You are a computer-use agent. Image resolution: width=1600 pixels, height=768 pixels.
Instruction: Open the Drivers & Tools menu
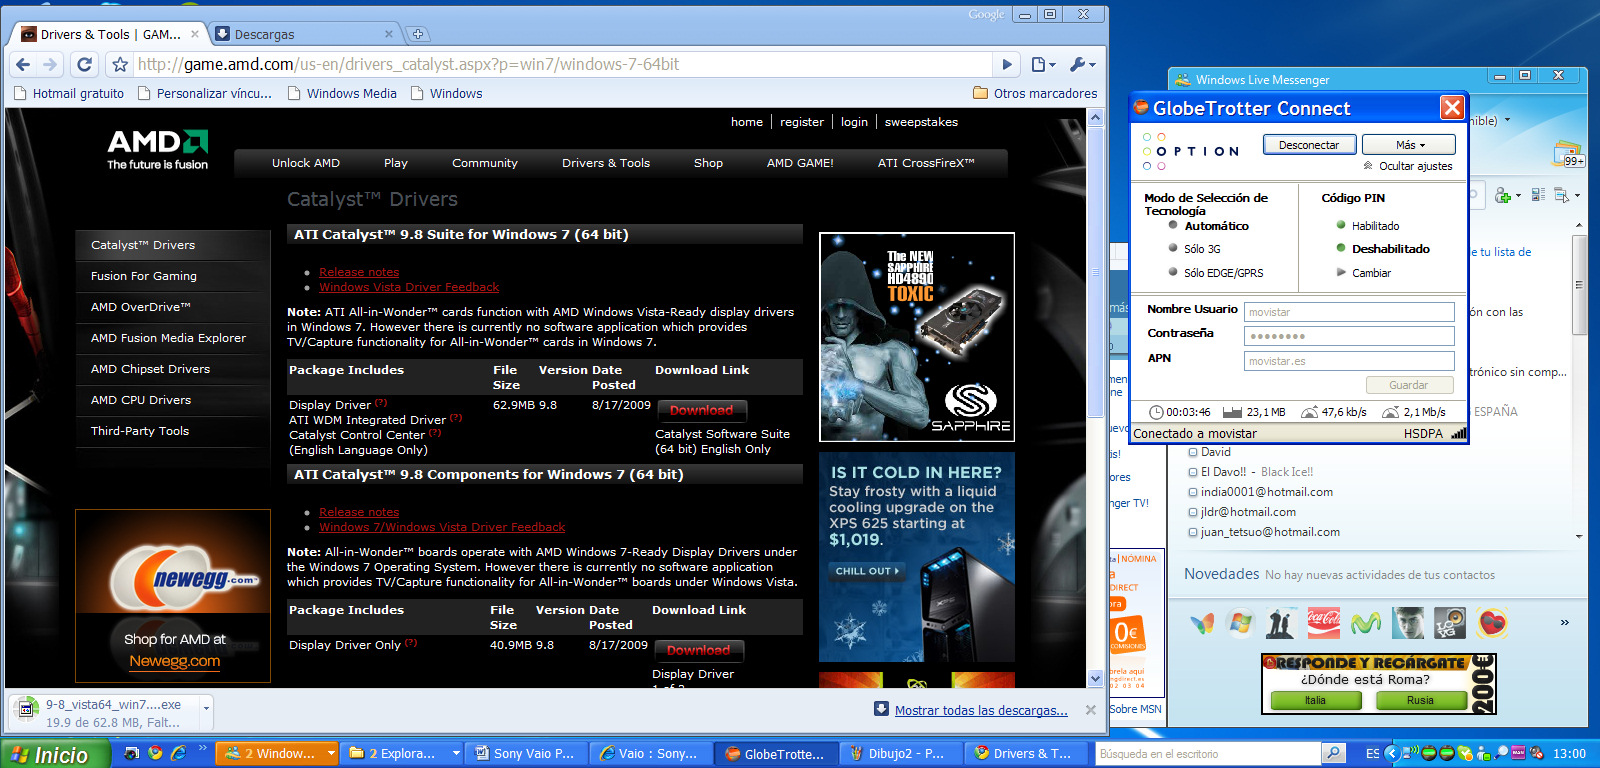pyautogui.click(x=605, y=163)
